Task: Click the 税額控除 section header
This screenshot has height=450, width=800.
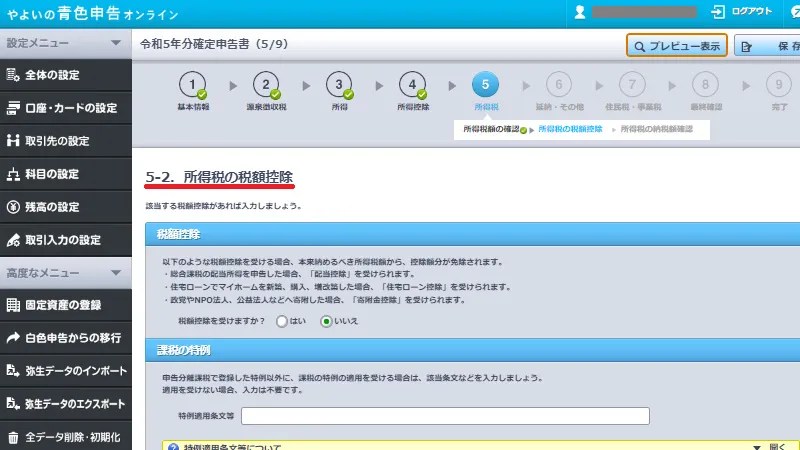Action: click(x=472, y=234)
